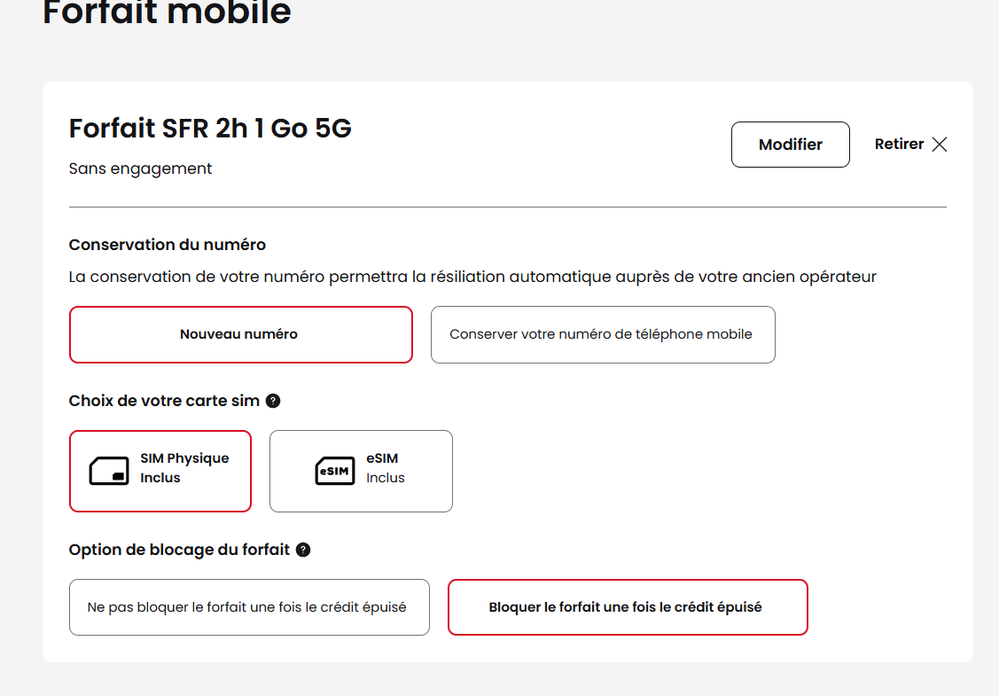The height and width of the screenshot is (696, 999).
Task: Click the physical SIM card icon
Action: (x=109, y=471)
